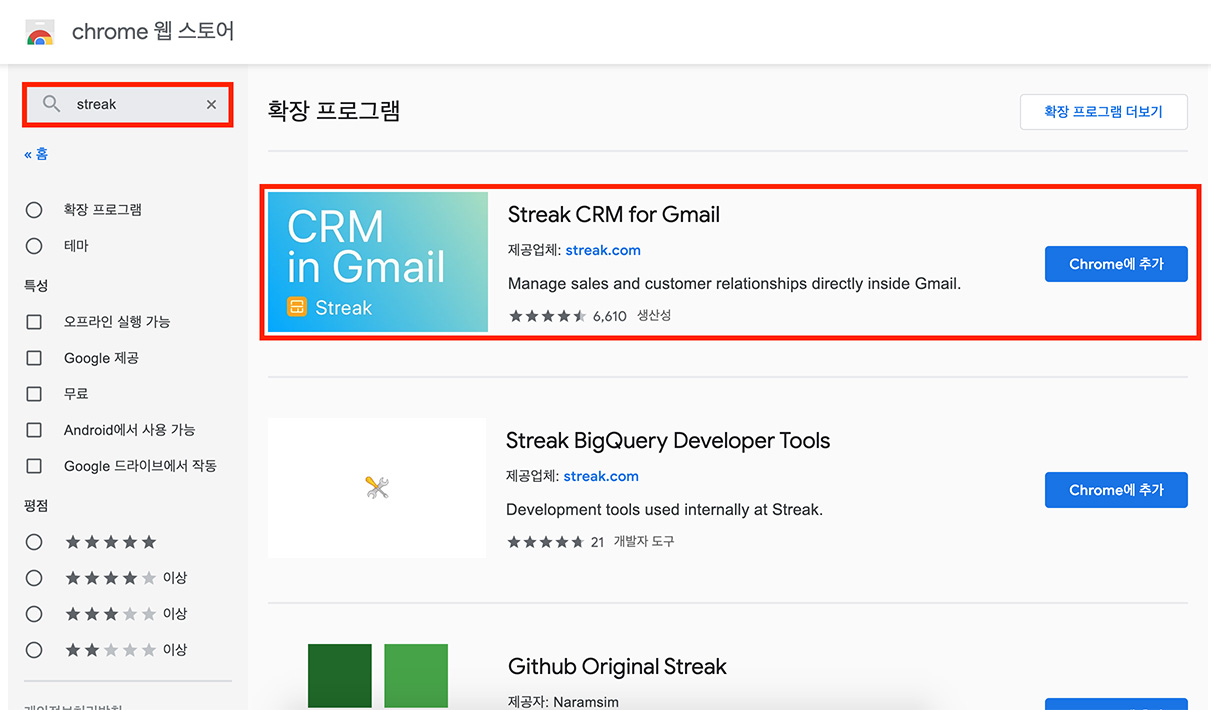Enable Android에서 사용 가능 filter
The height and width of the screenshot is (710, 1211).
[34, 430]
